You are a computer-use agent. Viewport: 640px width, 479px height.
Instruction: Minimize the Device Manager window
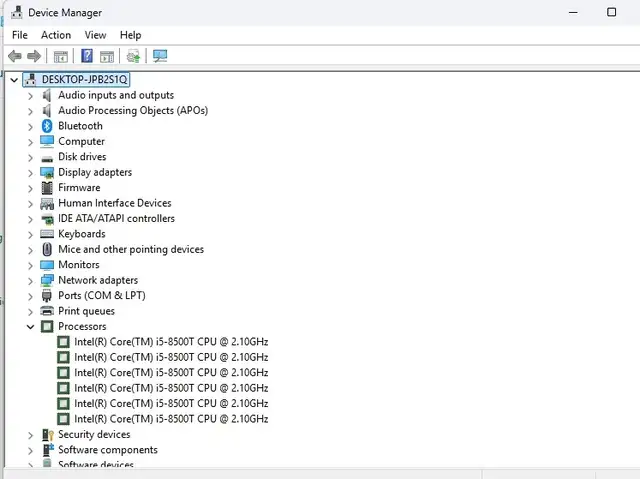[x=573, y=12]
